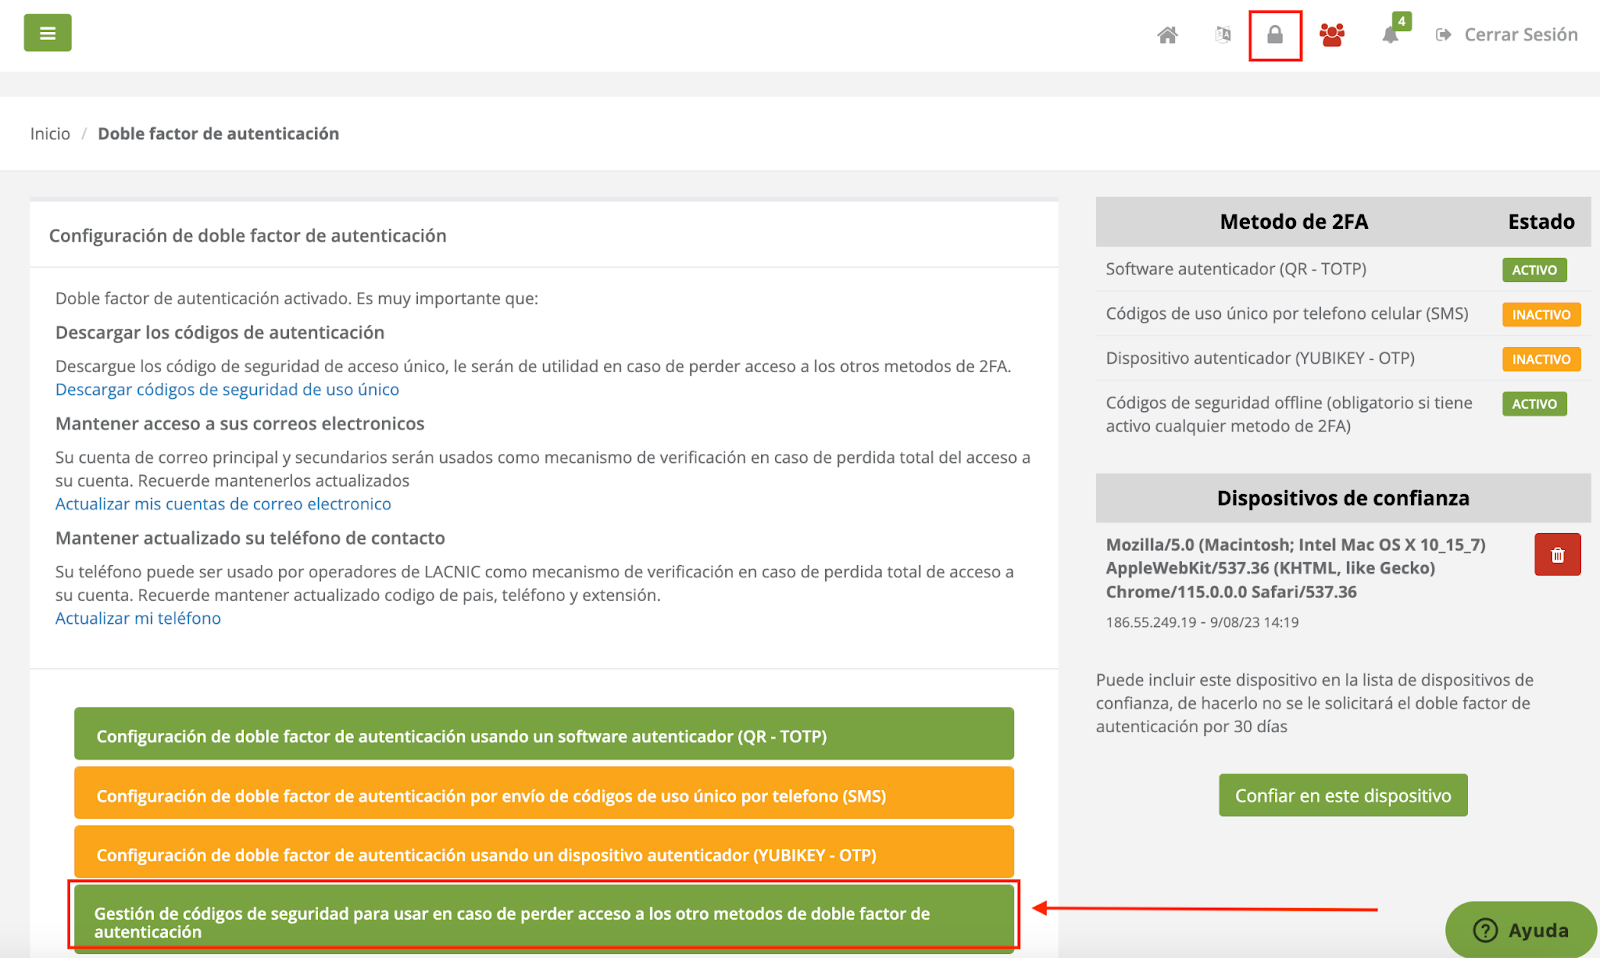Open notifications bell with badge 4

pyautogui.click(x=1390, y=35)
